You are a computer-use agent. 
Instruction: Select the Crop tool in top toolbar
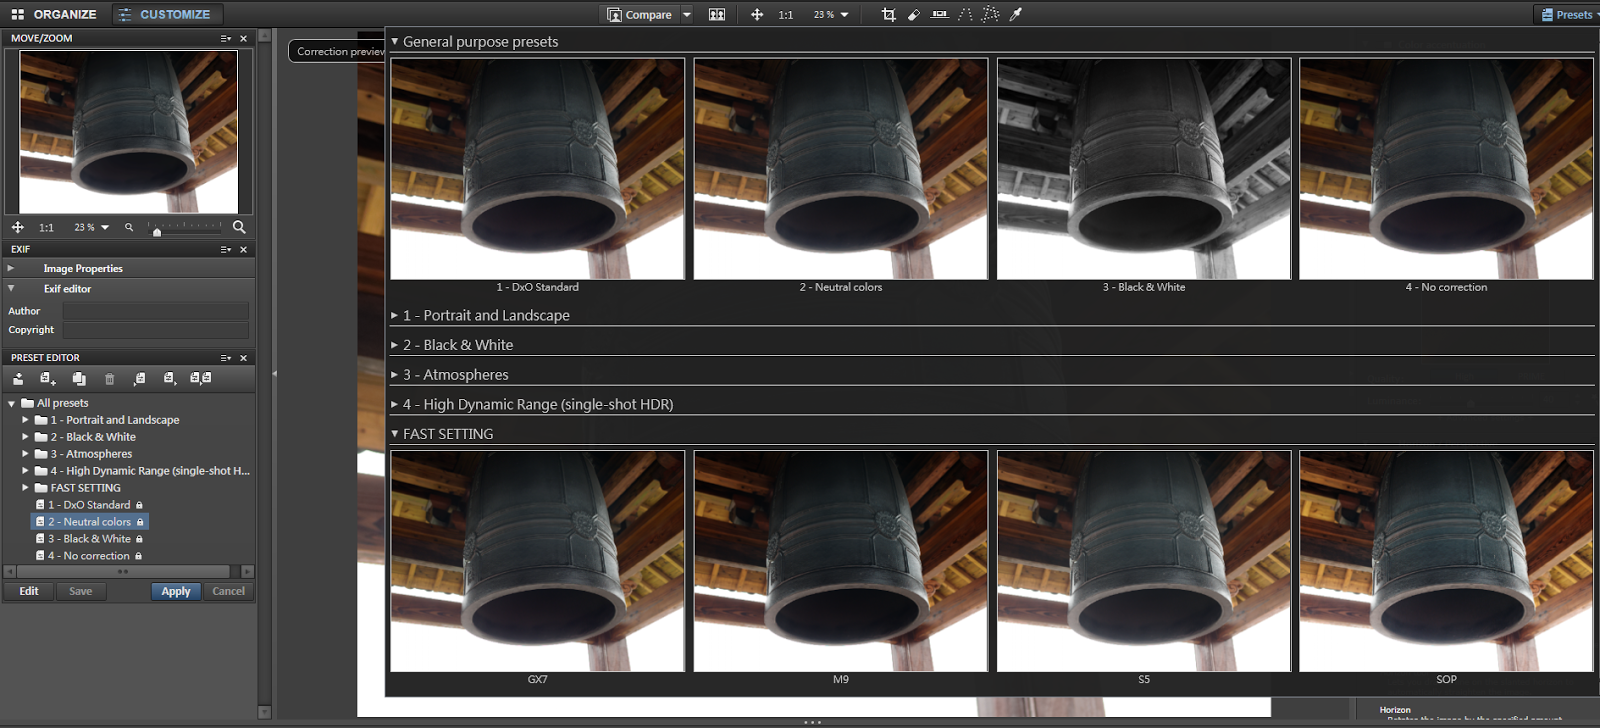(888, 14)
